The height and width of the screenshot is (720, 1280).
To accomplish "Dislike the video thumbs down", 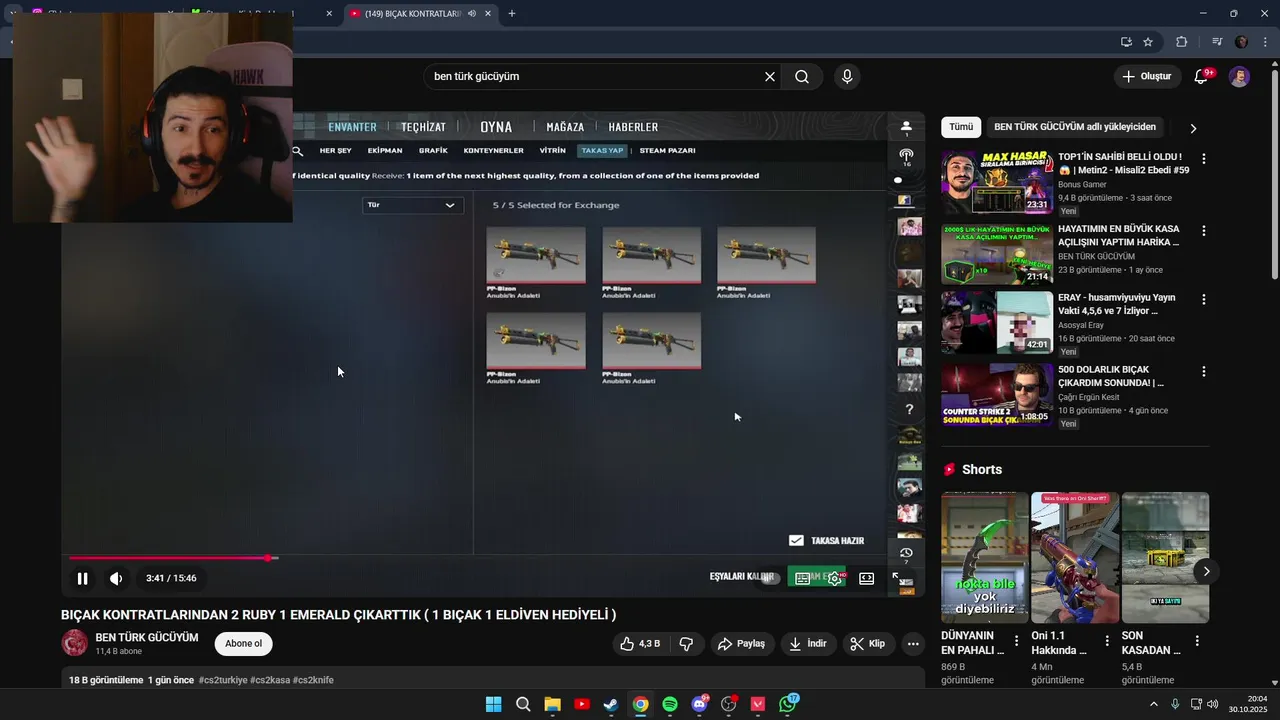I will click(x=686, y=644).
